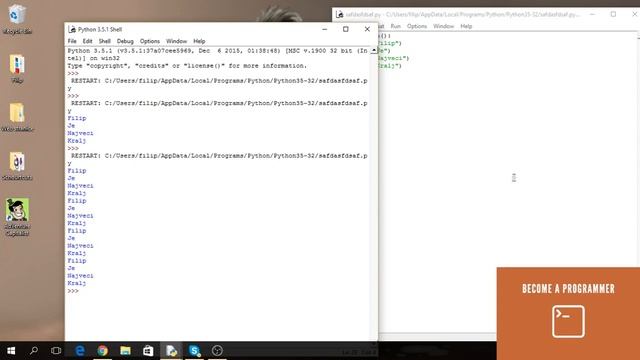
Task: Open Task View on taskbar
Action: tap(56, 351)
